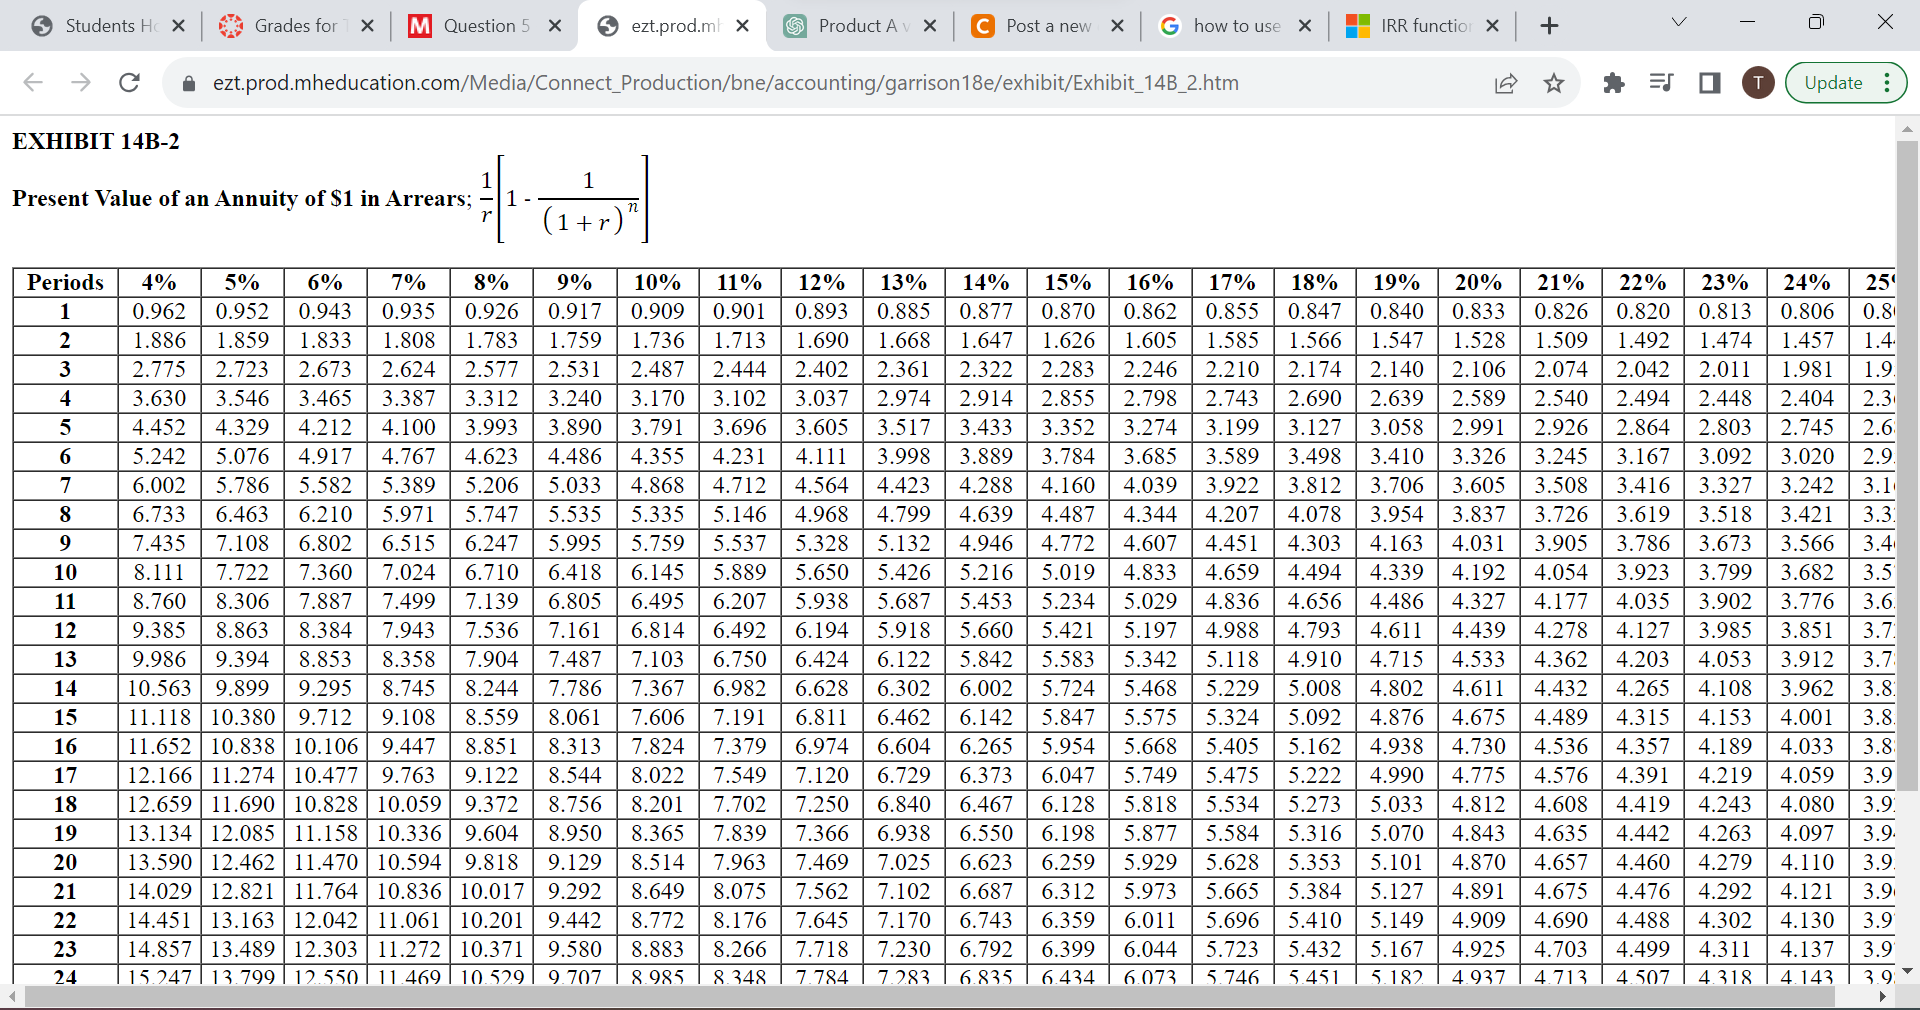Open the reading list panel icon

pos(1660,83)
